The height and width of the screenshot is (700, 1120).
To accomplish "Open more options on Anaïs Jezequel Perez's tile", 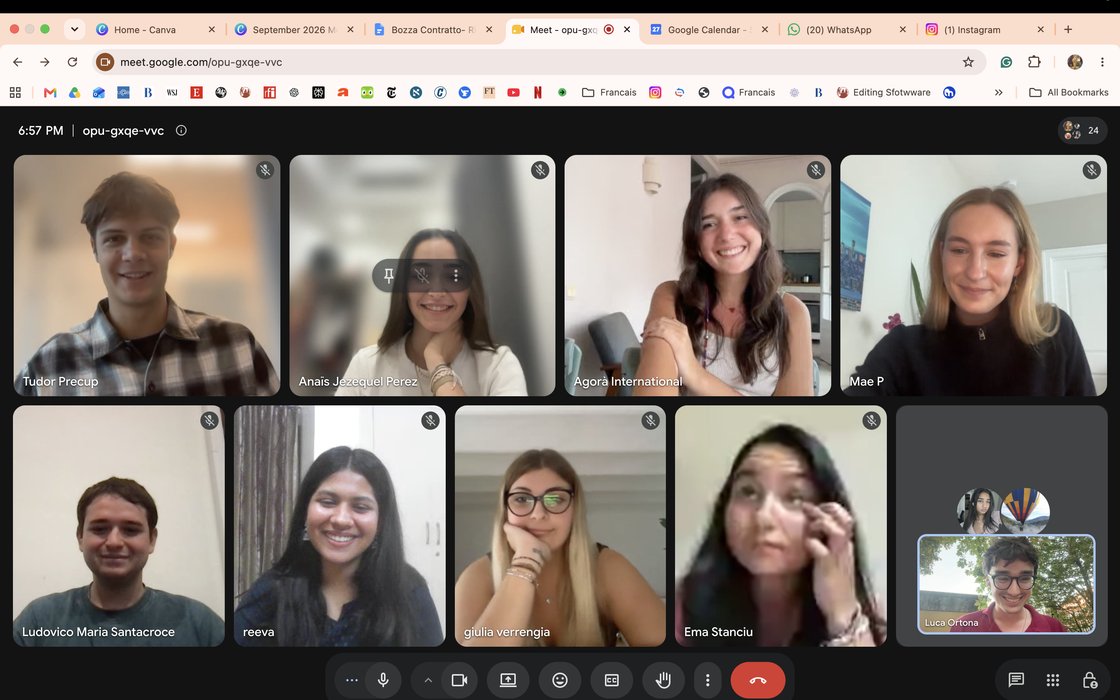I will 456,275.
